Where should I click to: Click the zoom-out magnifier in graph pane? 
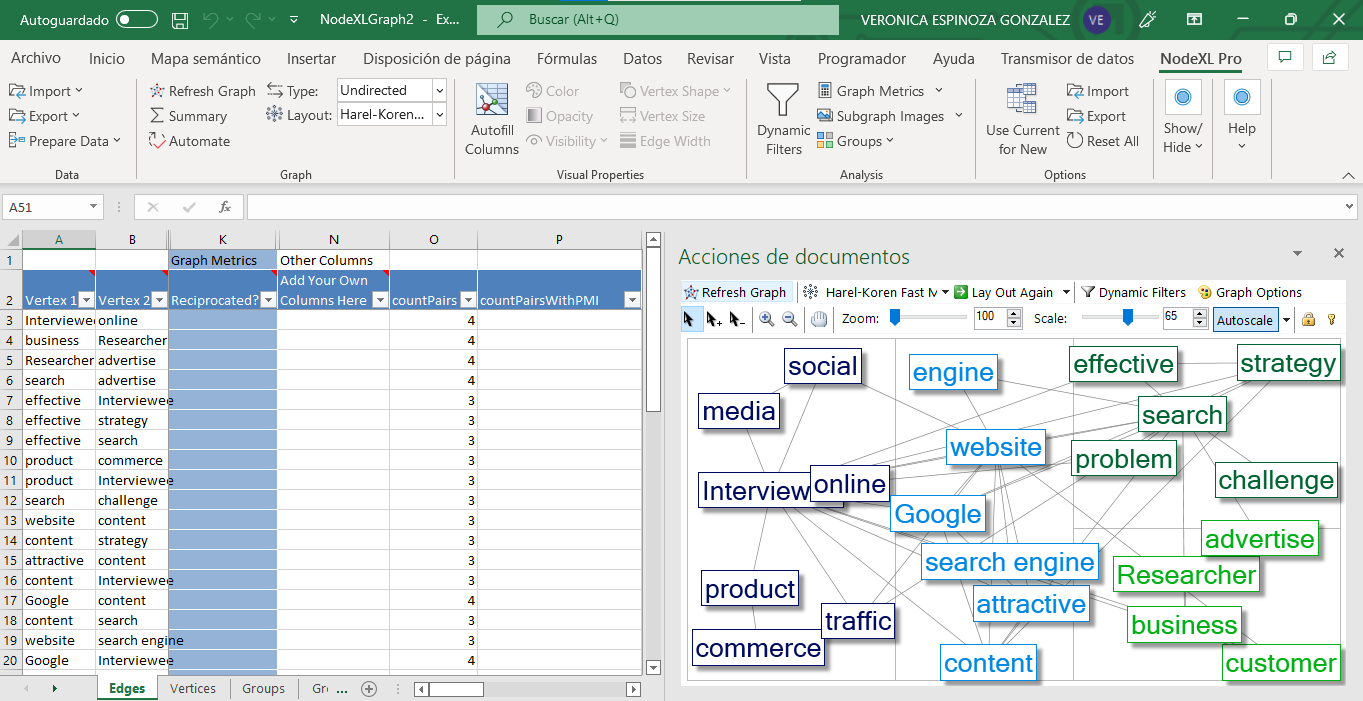[x=789, y=320]
